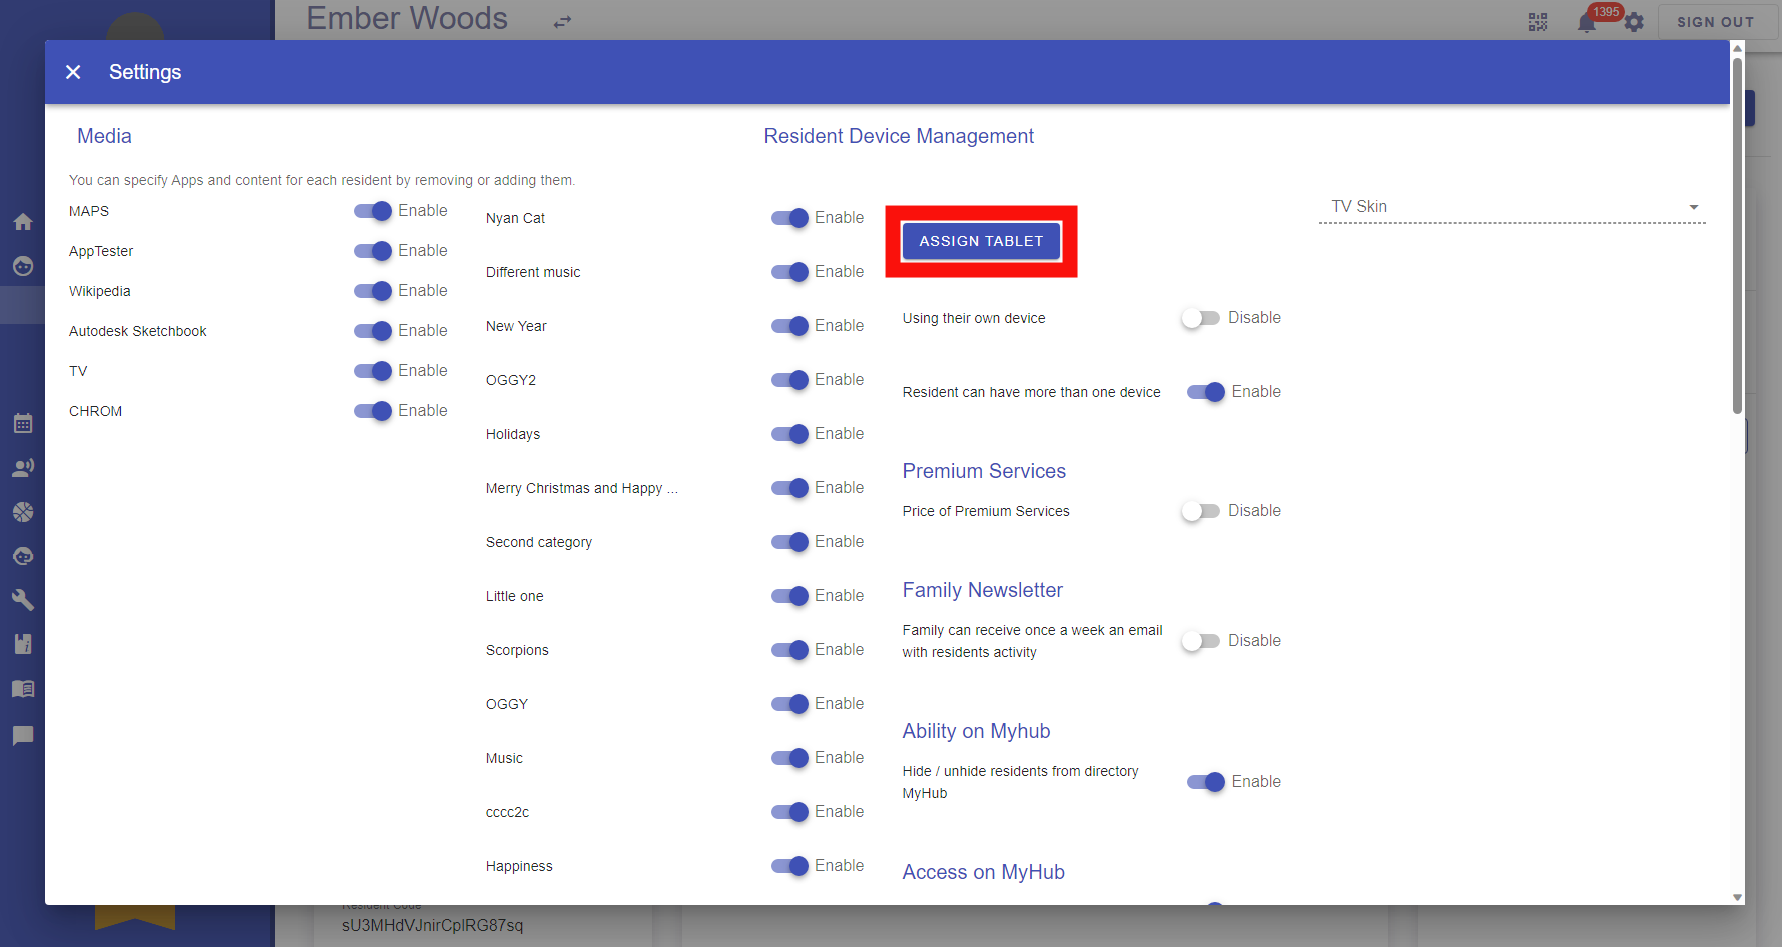The image size is (1782, 947).
Task: Toggle Merry Christmas and Happy switch
Action: [x=790, y=488]
